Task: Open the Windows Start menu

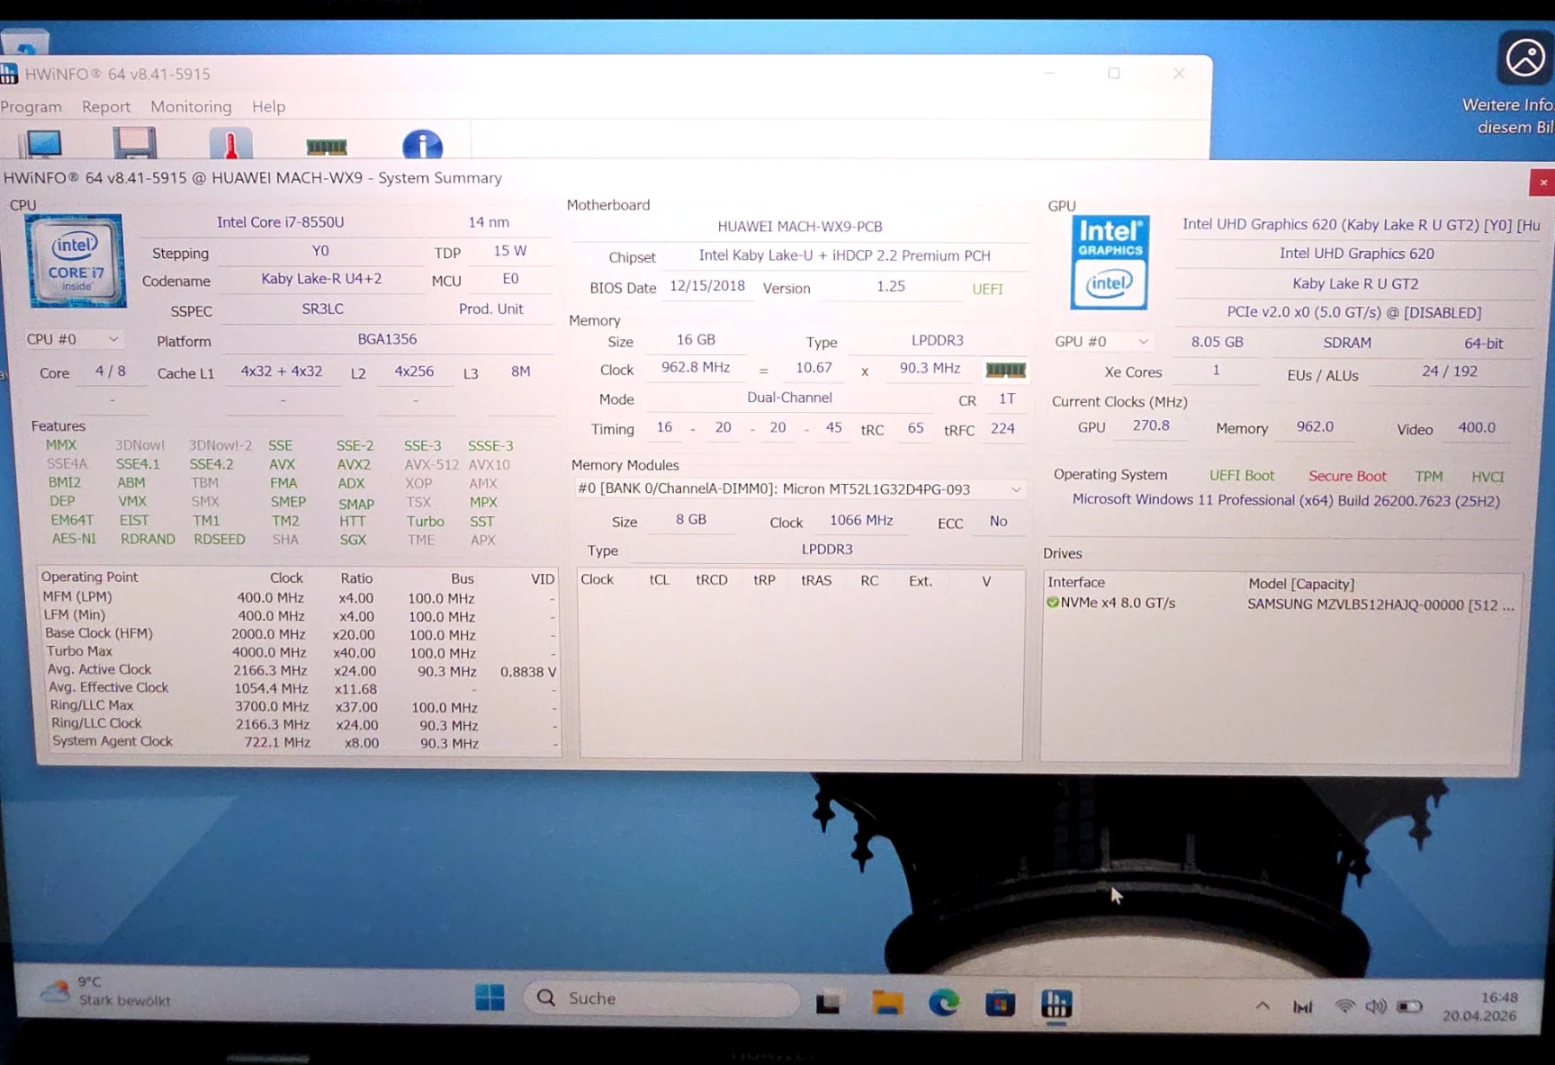Action: coord(490,998)
